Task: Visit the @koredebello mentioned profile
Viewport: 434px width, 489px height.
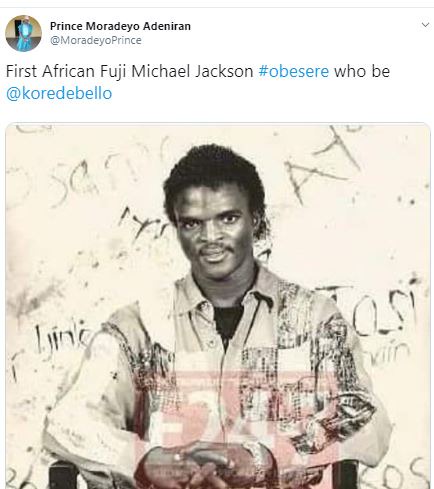Action: [59, 93]
